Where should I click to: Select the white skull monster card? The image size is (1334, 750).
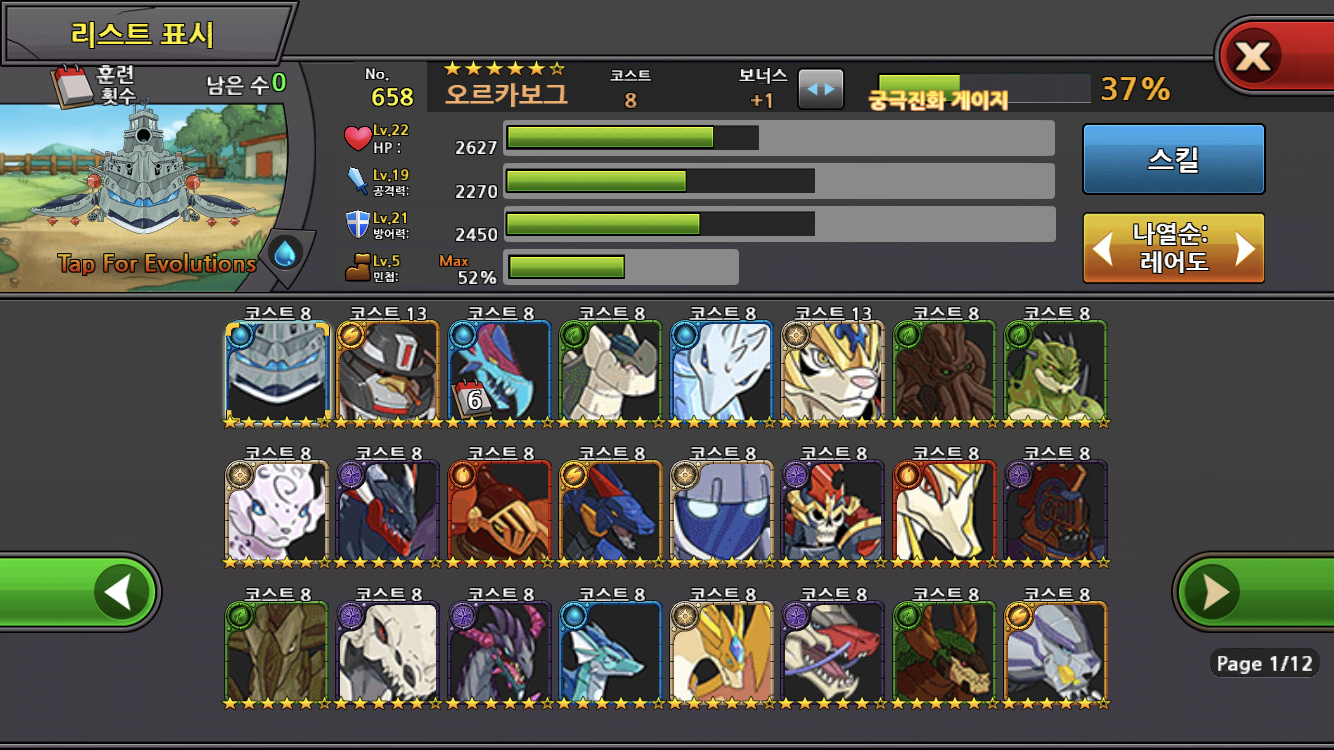click(x=388, y=652)
